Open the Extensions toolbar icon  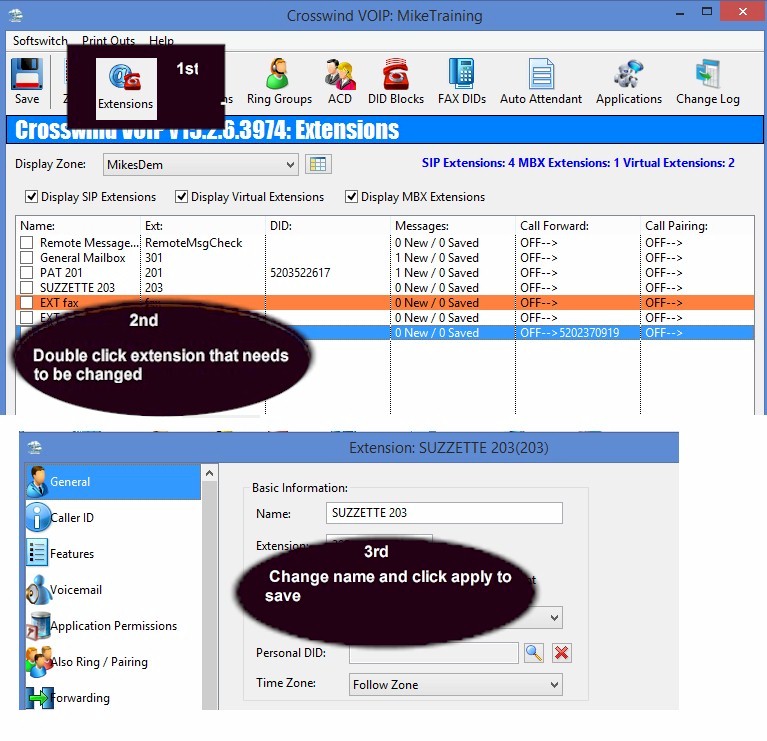tap(125, 83)
